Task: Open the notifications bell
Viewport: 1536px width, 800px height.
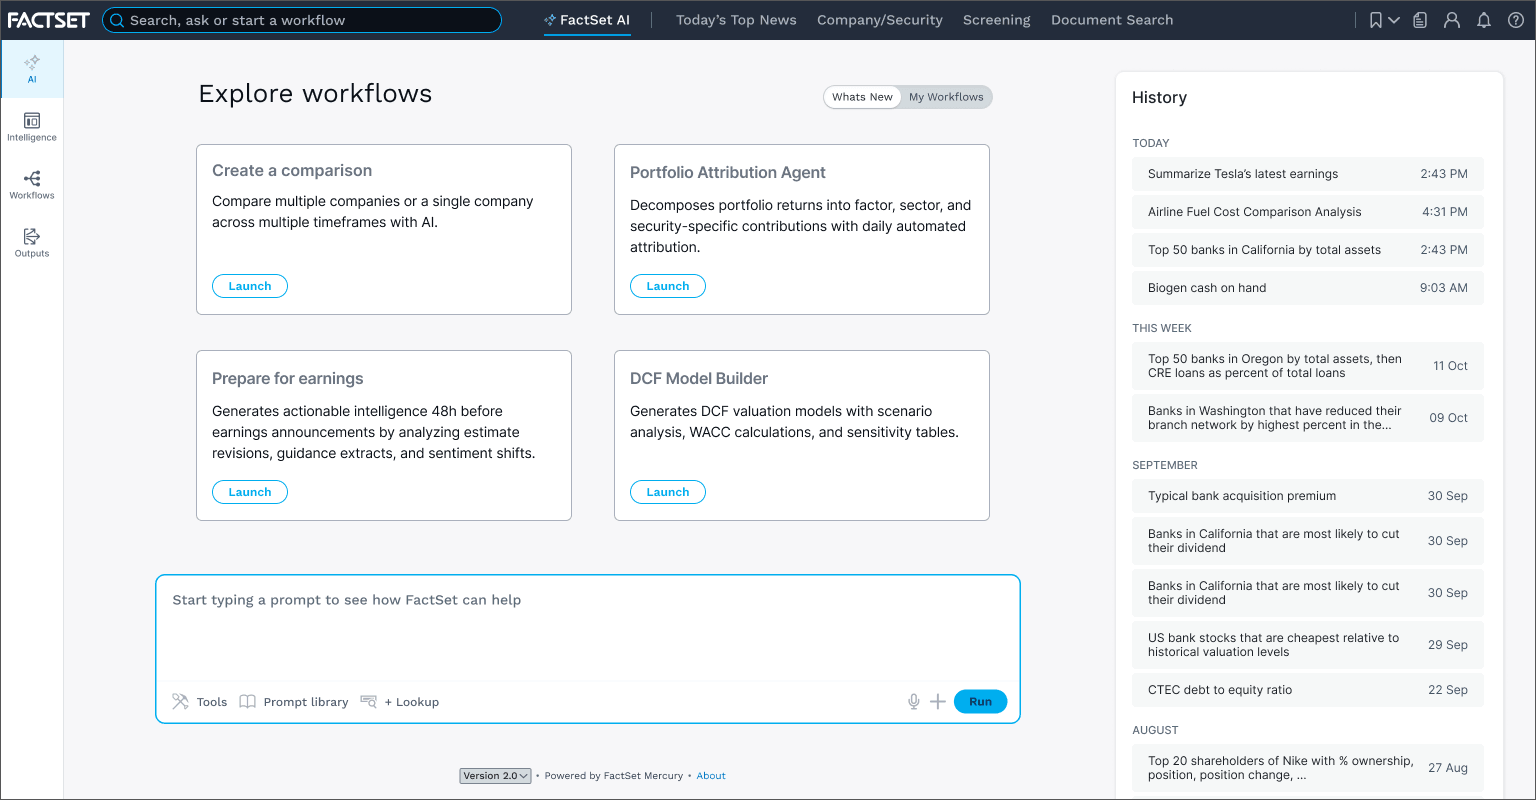Action: 1484,20
